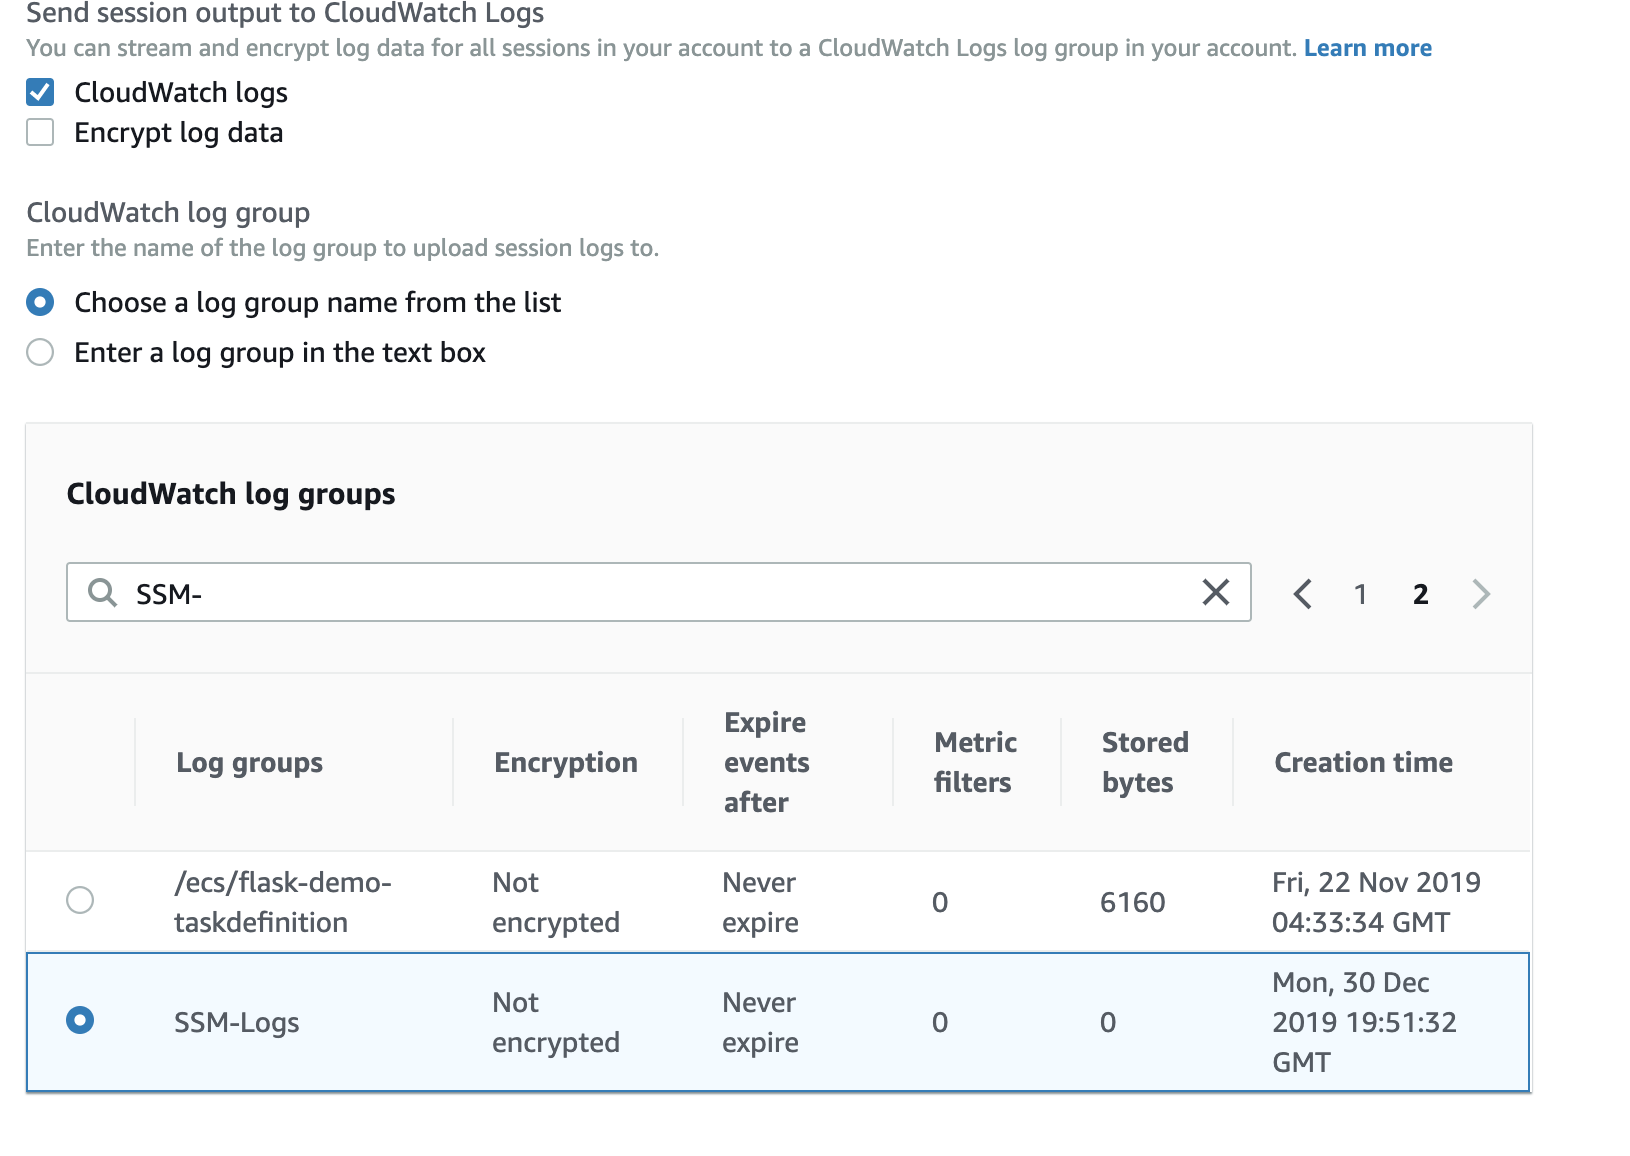This screenshot has width=1630, height=1156.
Task: Uncheck the CloudWatch logs checkbox
Action: pyautogui.click(x=40, y=93)
